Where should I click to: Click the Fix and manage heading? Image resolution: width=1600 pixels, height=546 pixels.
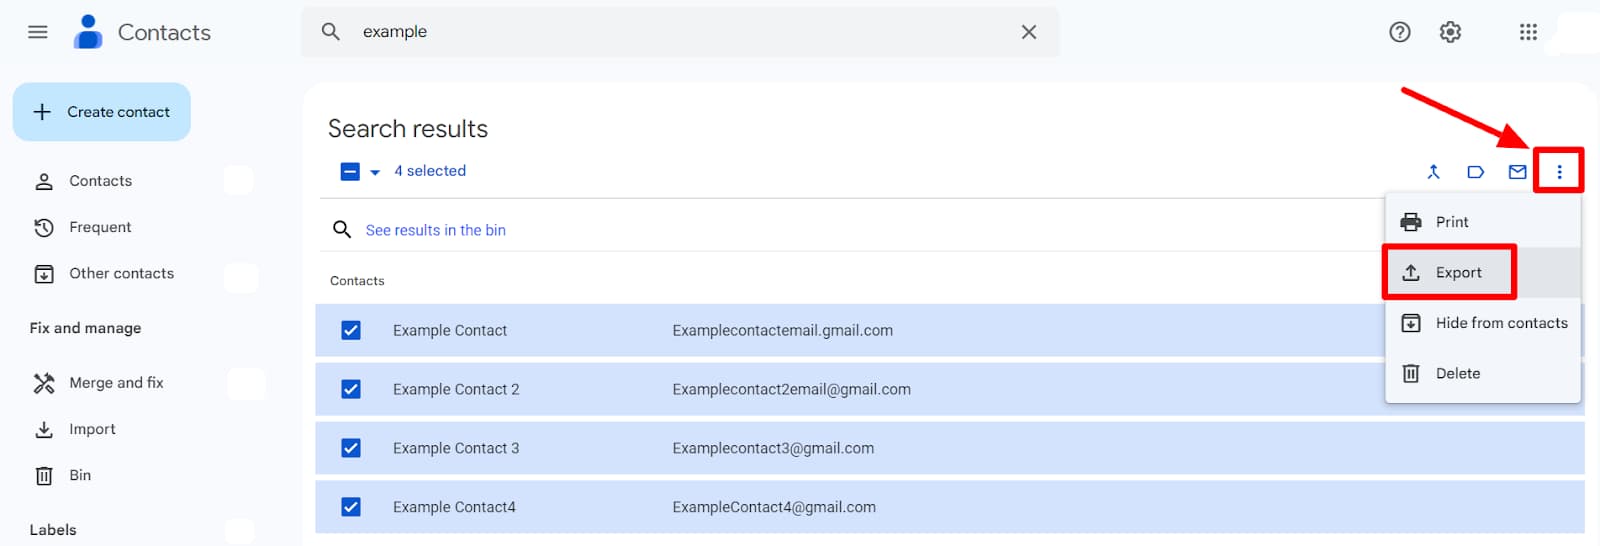85,328
